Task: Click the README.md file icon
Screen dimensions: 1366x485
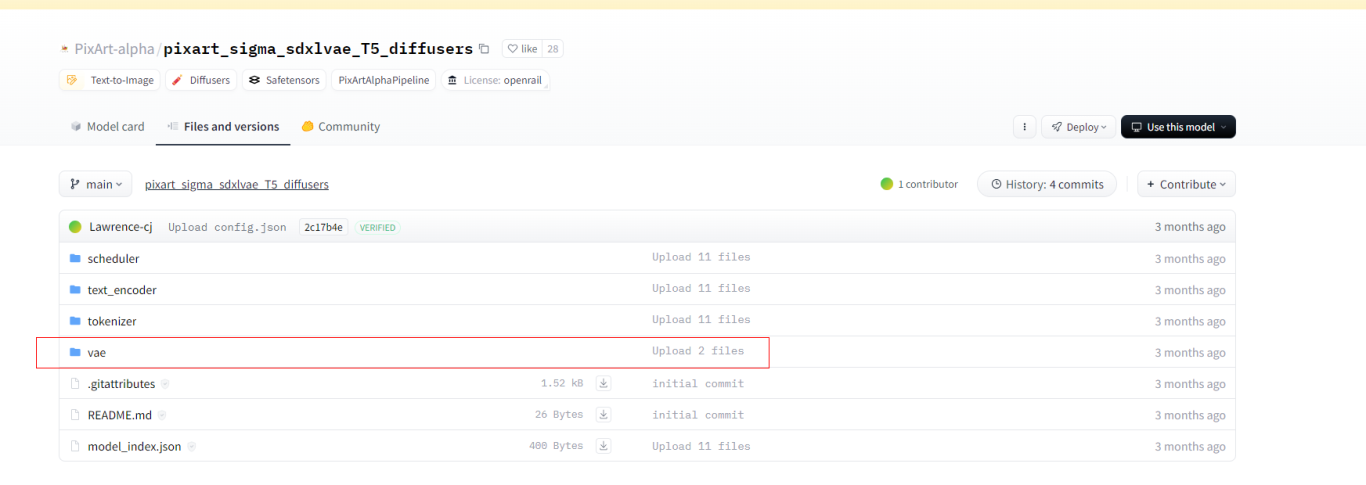Action: coord(75,415)
